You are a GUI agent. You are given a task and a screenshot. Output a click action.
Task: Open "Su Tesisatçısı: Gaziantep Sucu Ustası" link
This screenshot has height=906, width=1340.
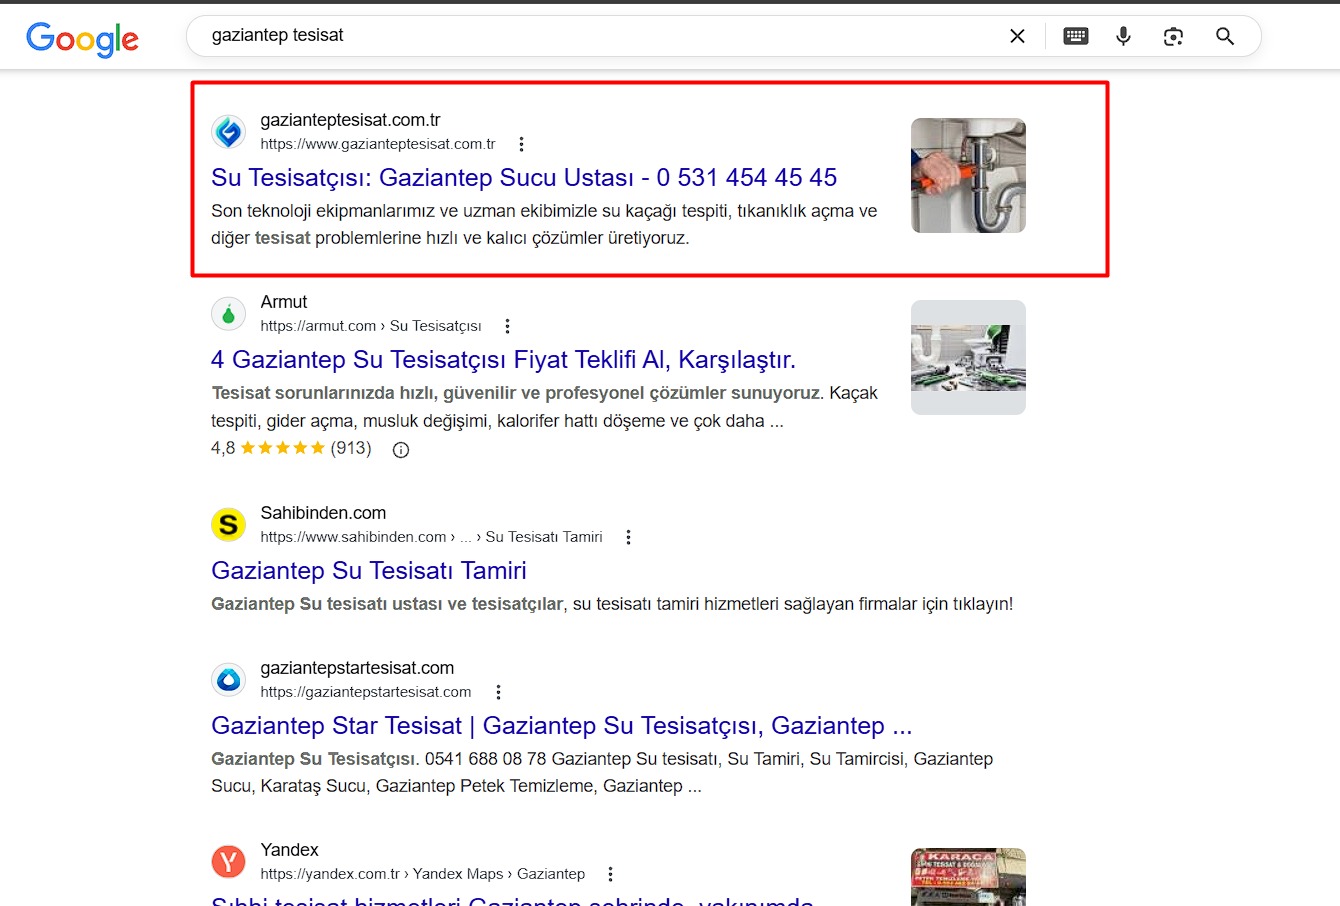[523, 178]
